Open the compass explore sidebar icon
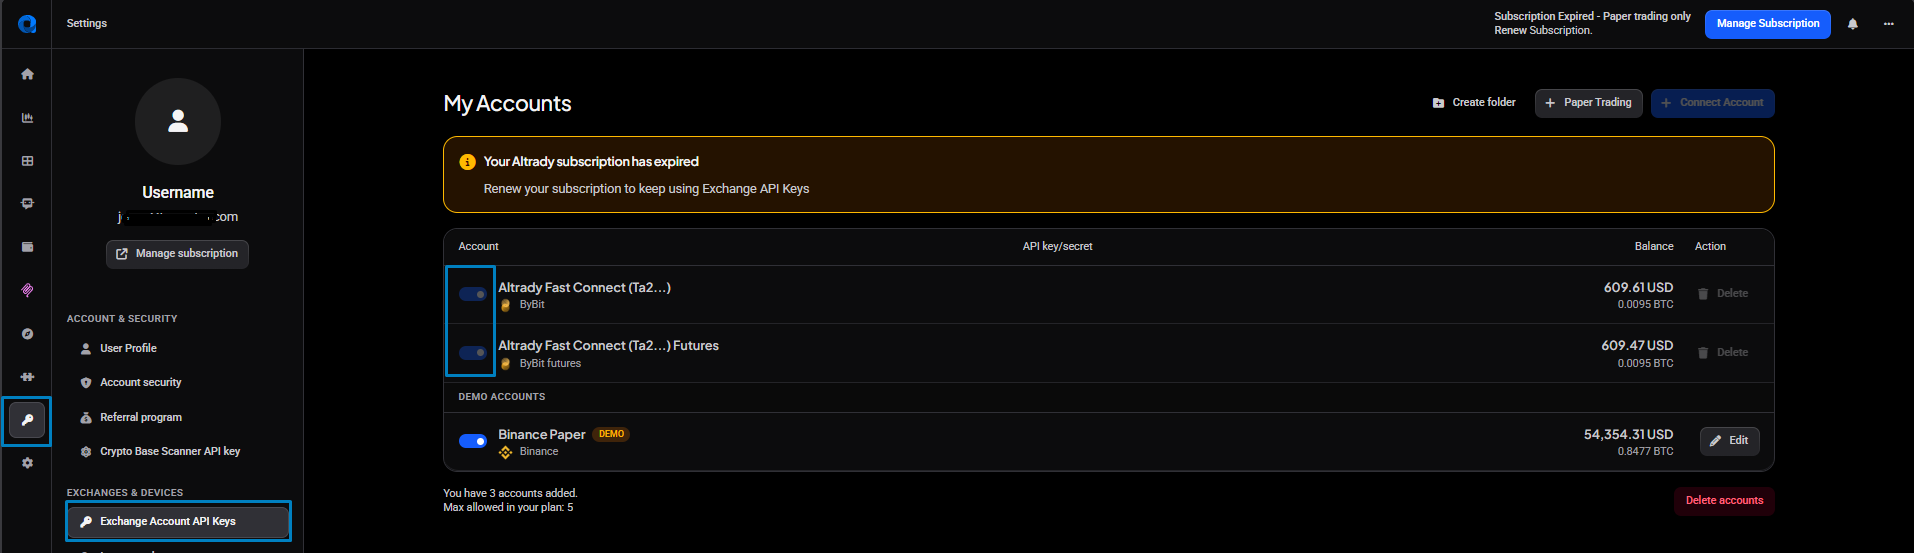 coord(27,334)
